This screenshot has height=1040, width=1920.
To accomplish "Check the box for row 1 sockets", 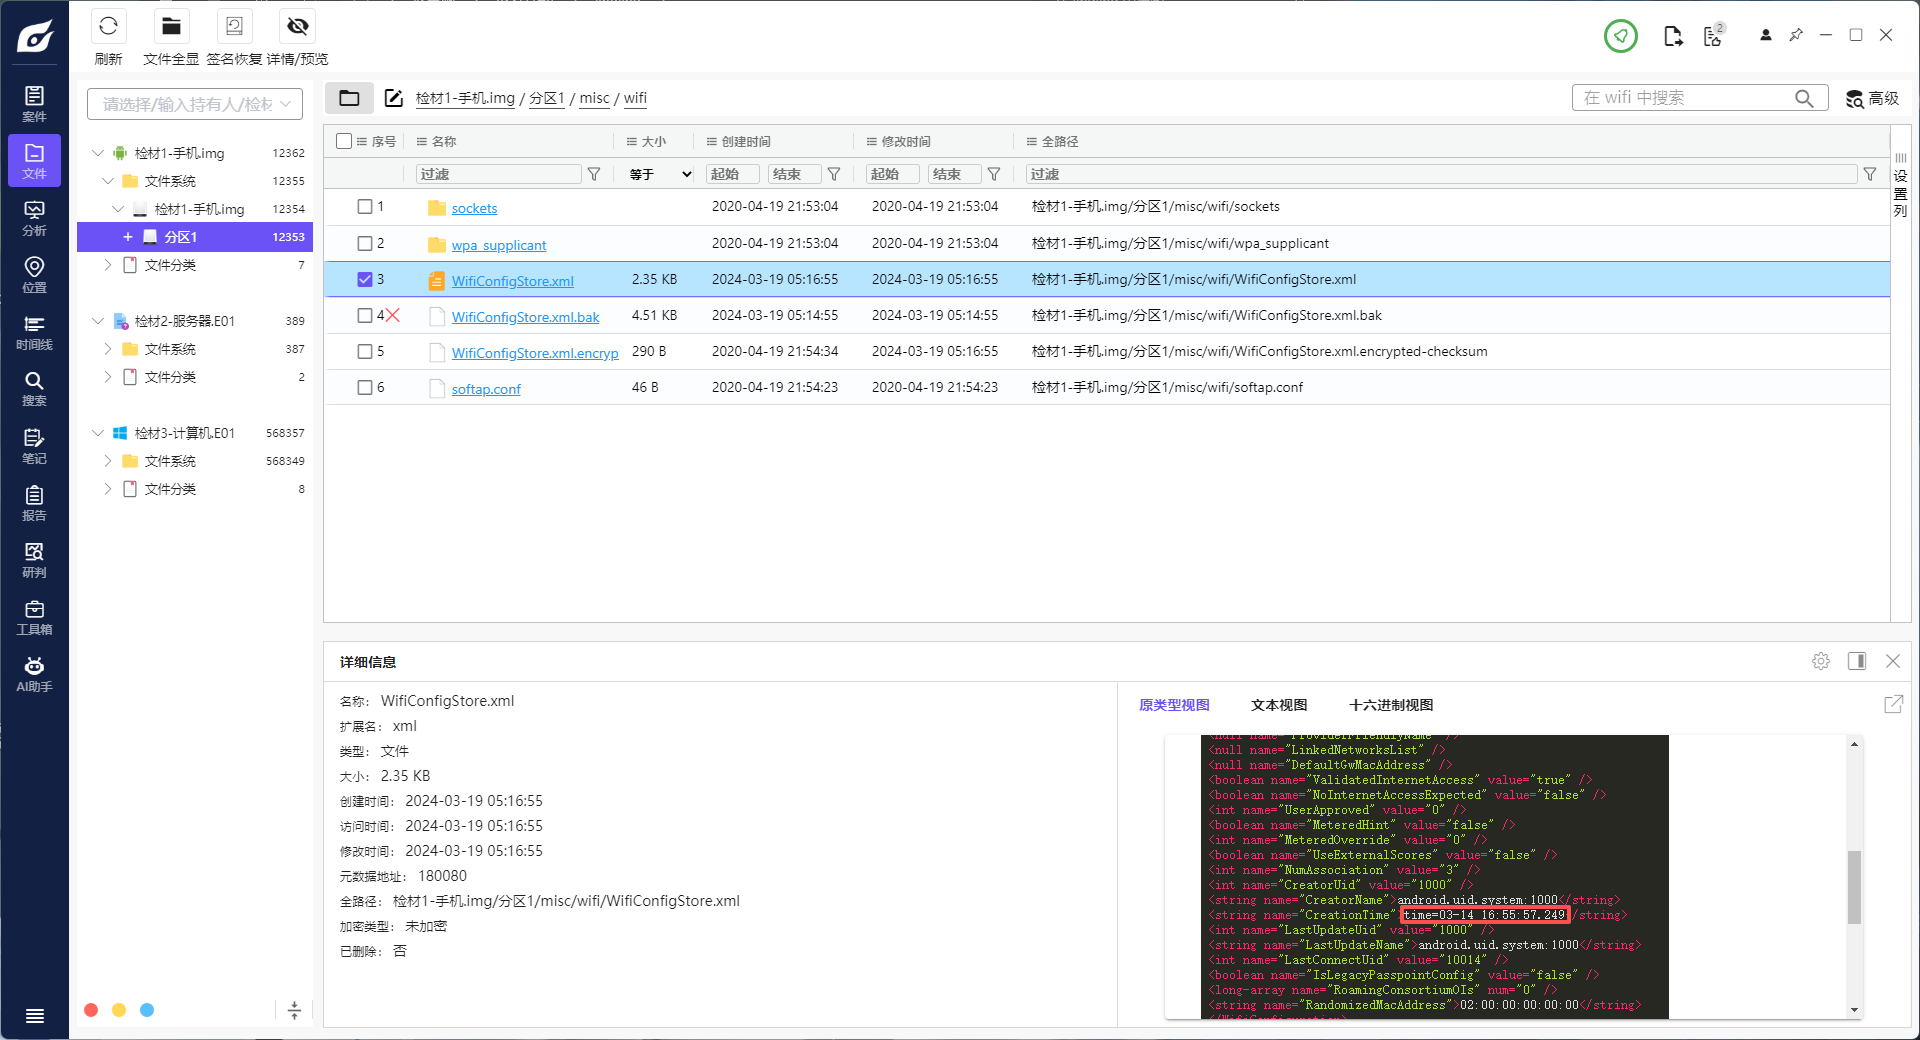I will [365, 206].
